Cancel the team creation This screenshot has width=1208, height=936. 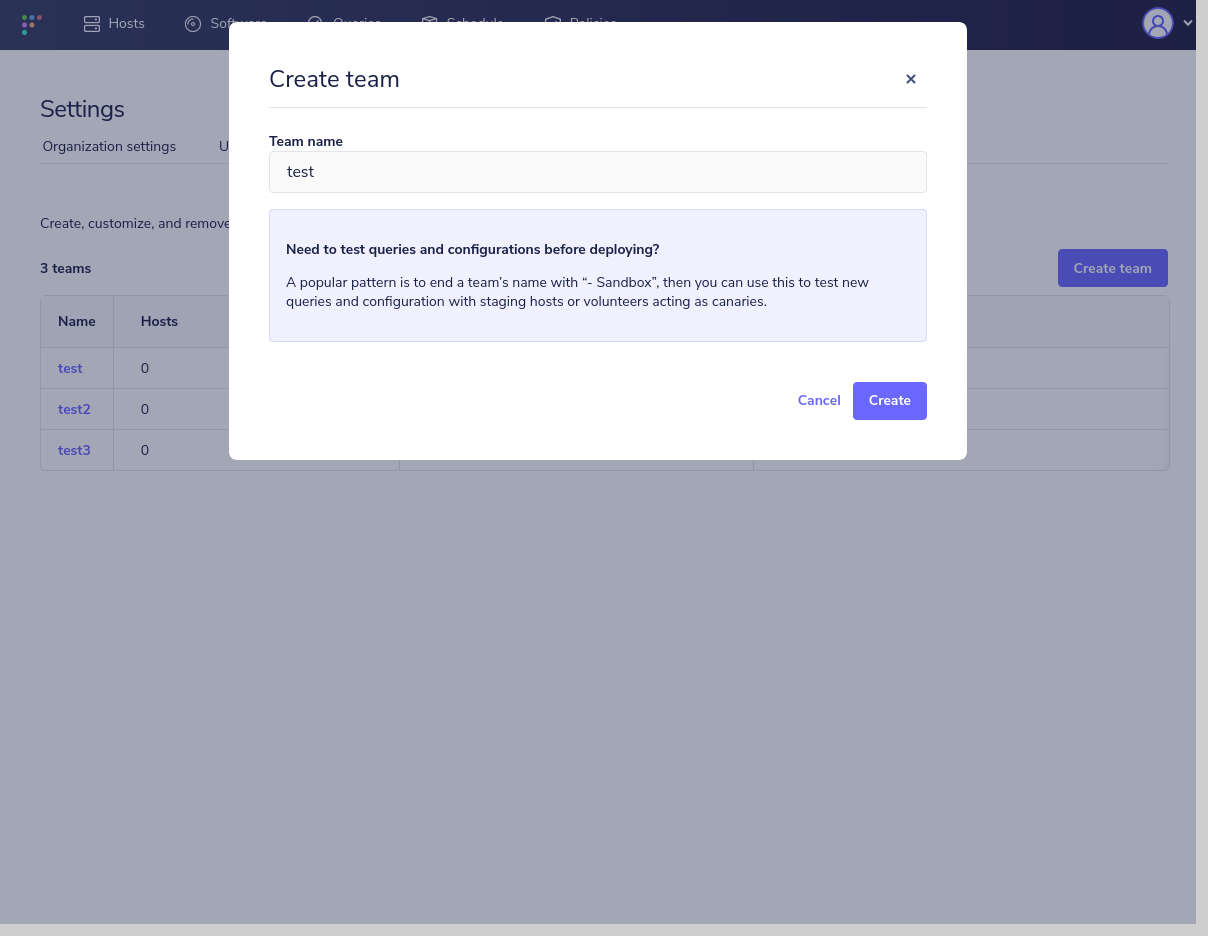(x=819, y=401)
